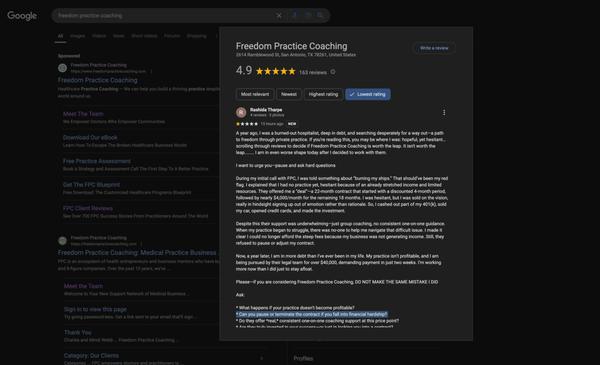Click the Write a review button
Viewport: 600px width, 365px height.
434,48
